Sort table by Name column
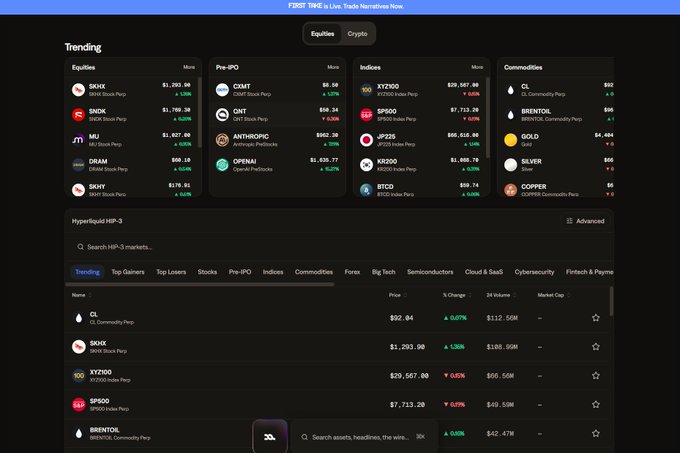This screenshot has width=680, height=453. pyautogui.click(x=82, y=295)
